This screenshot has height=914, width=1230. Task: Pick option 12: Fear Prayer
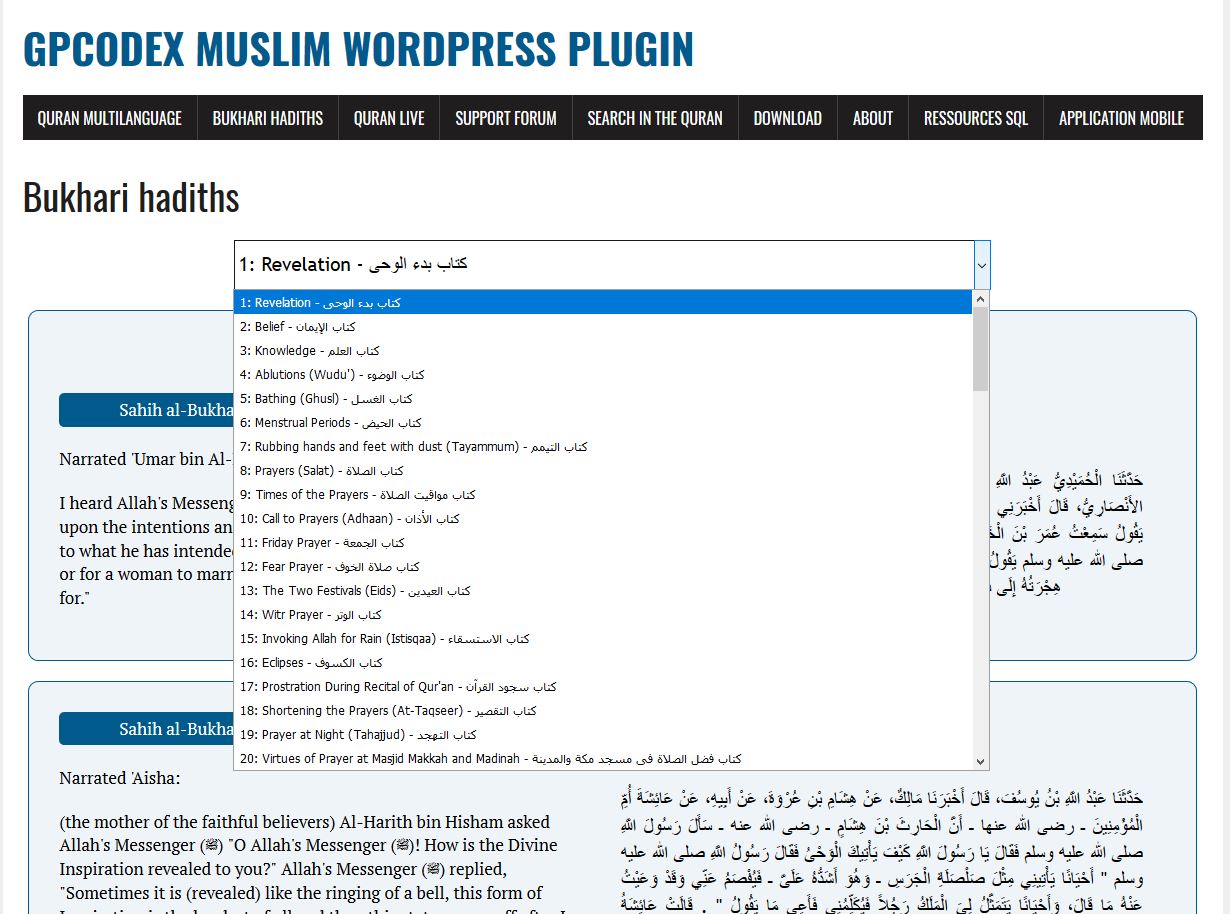click(x=603, y=566)
